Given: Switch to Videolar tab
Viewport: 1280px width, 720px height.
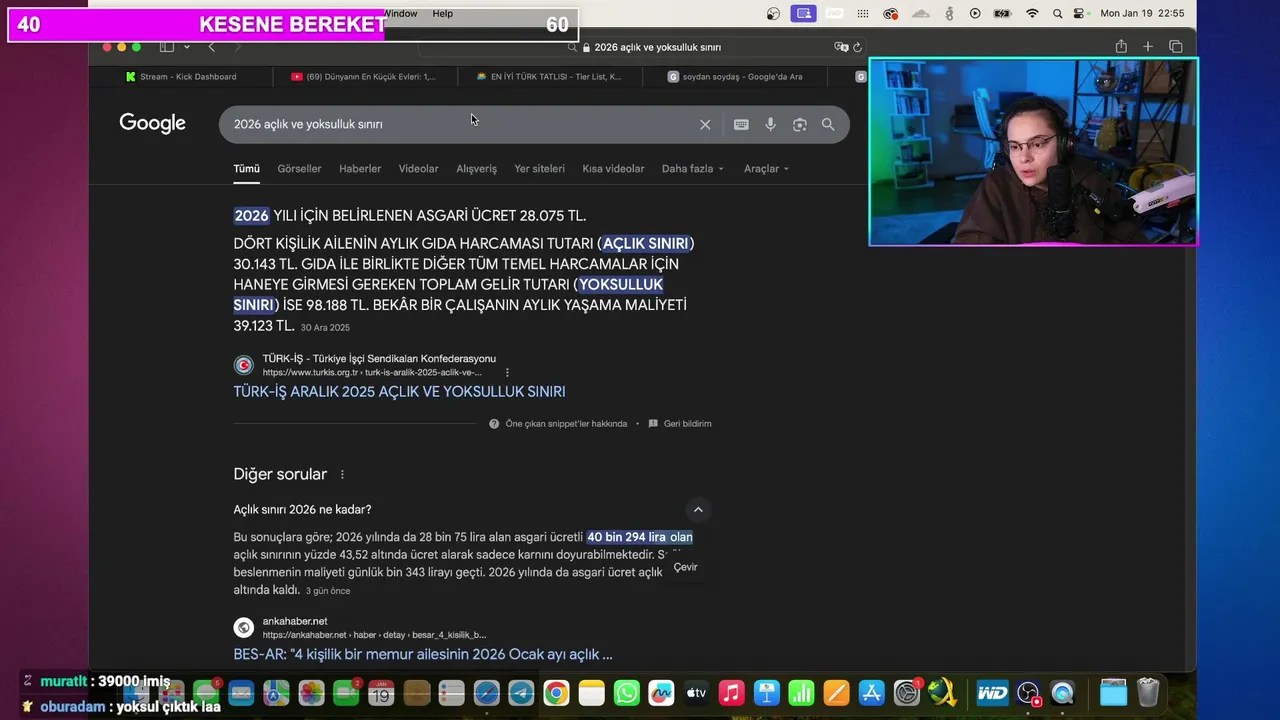Looking at the screenshot, I should click(x=418, y=169).
